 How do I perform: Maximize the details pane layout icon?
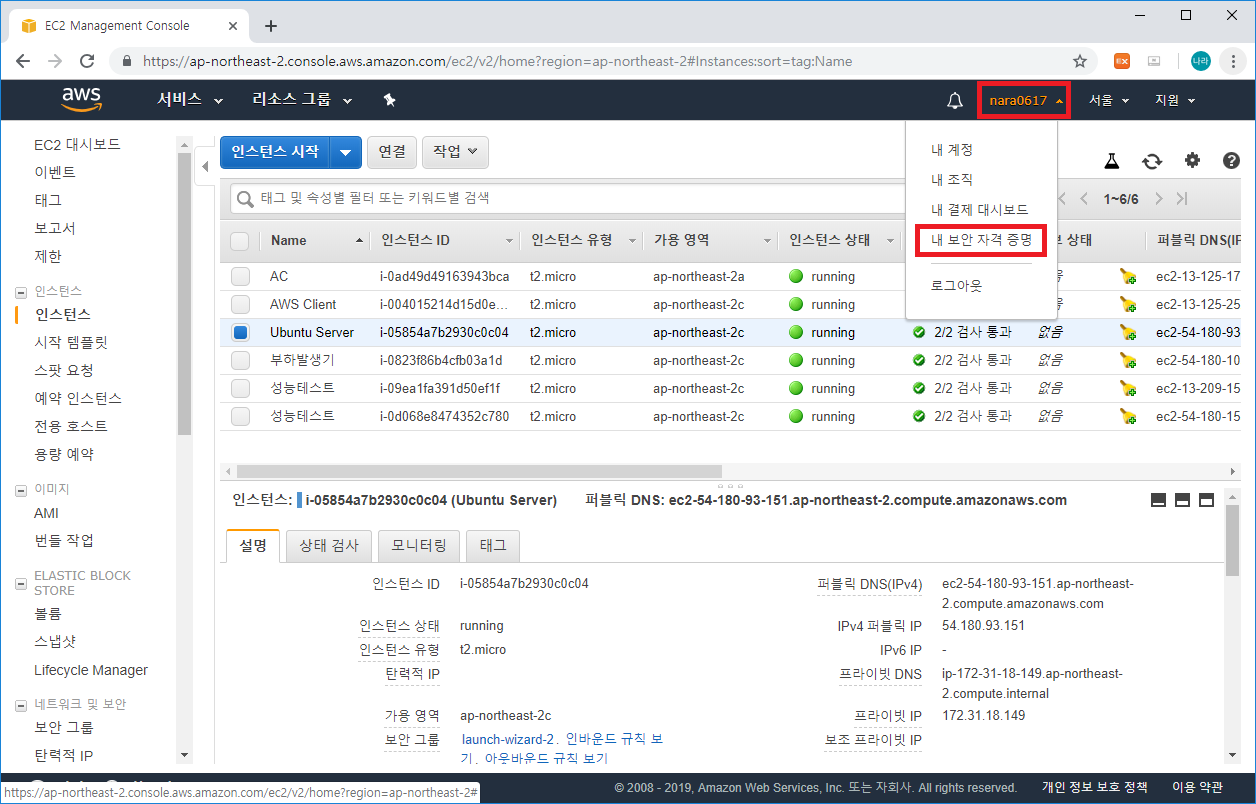coord(1206,500)
